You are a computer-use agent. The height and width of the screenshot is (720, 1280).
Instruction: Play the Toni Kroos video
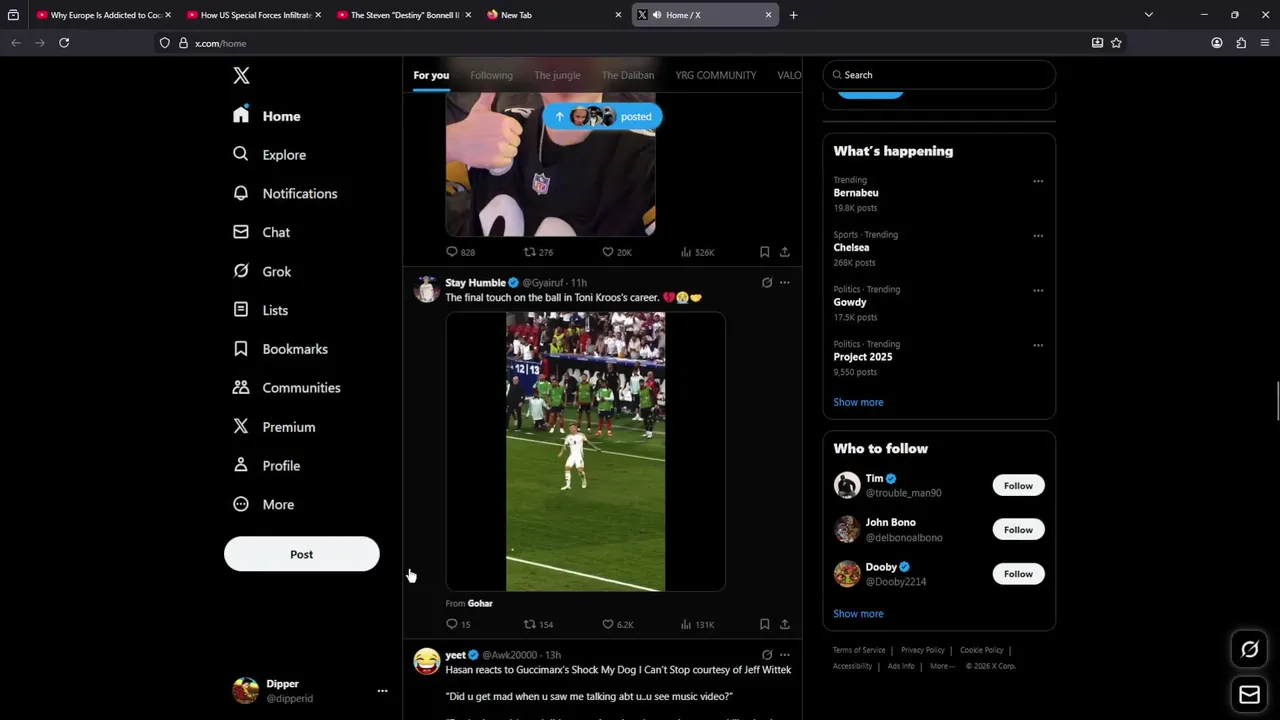coord(585,452)
